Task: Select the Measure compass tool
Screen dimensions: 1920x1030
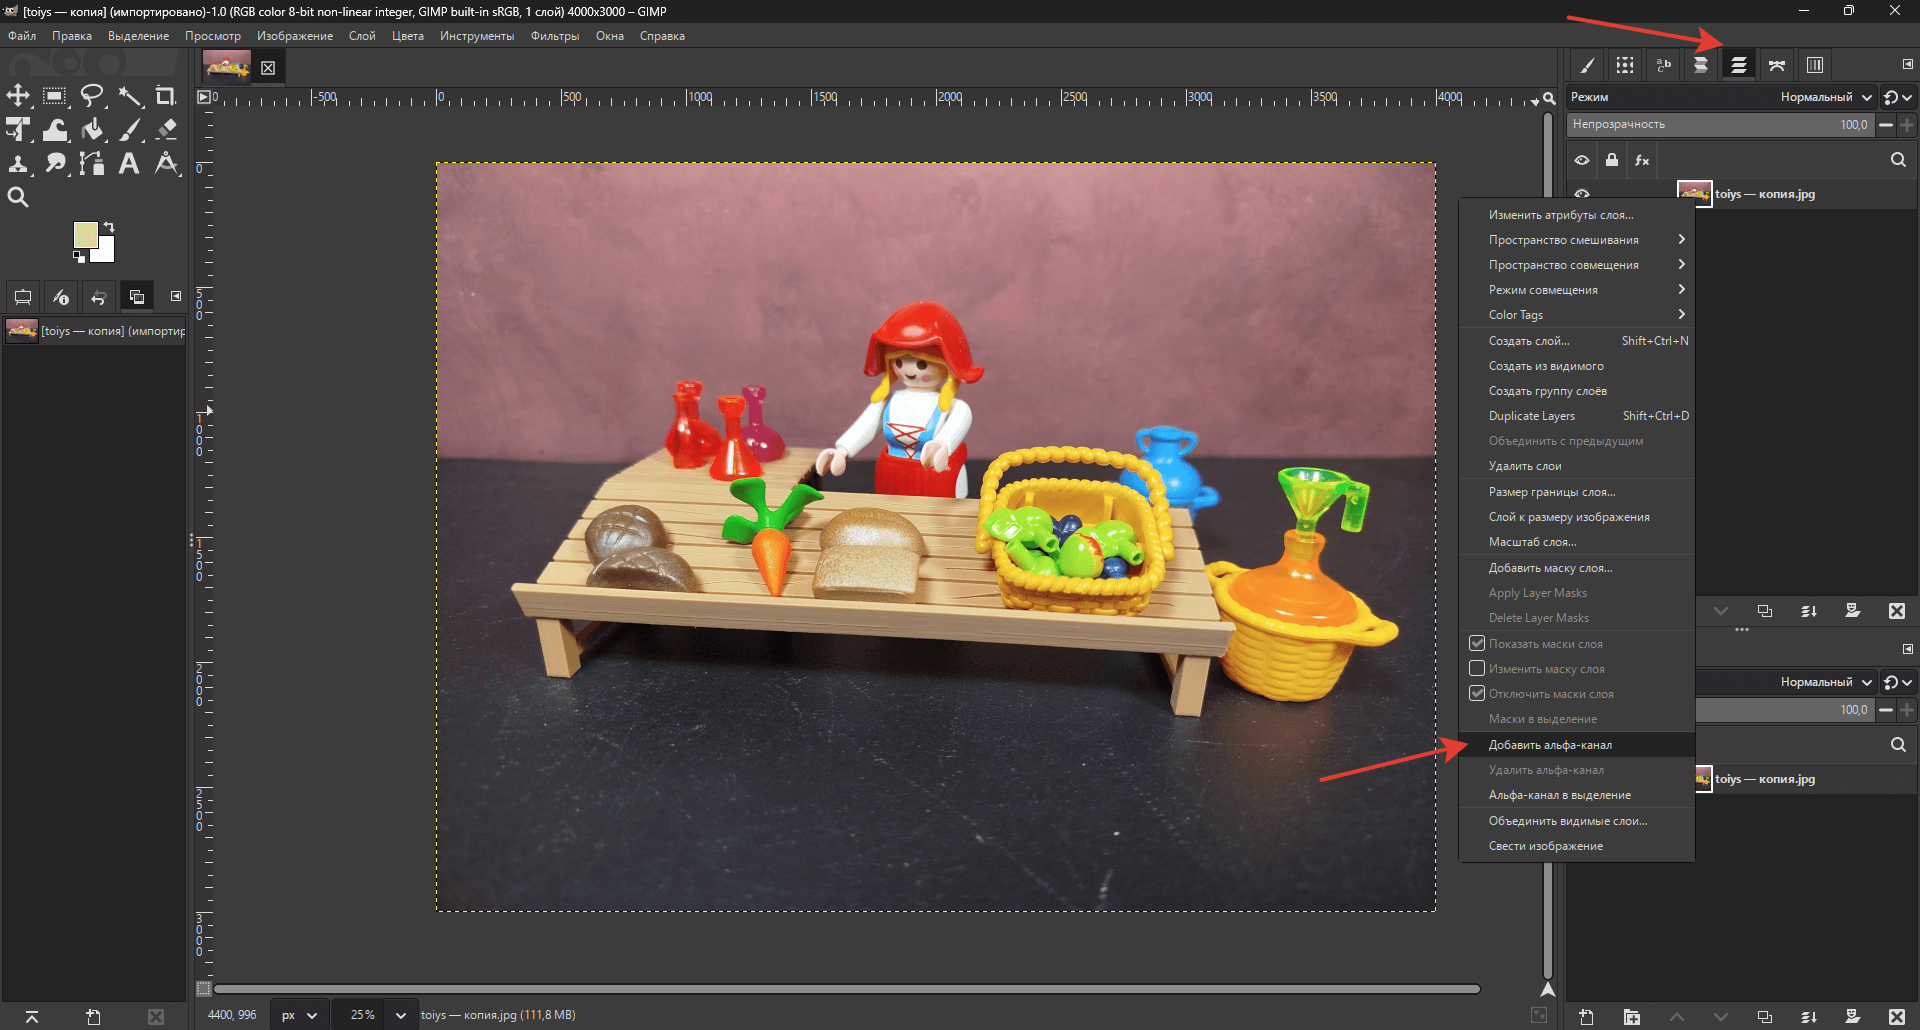Action: point(166,164)
